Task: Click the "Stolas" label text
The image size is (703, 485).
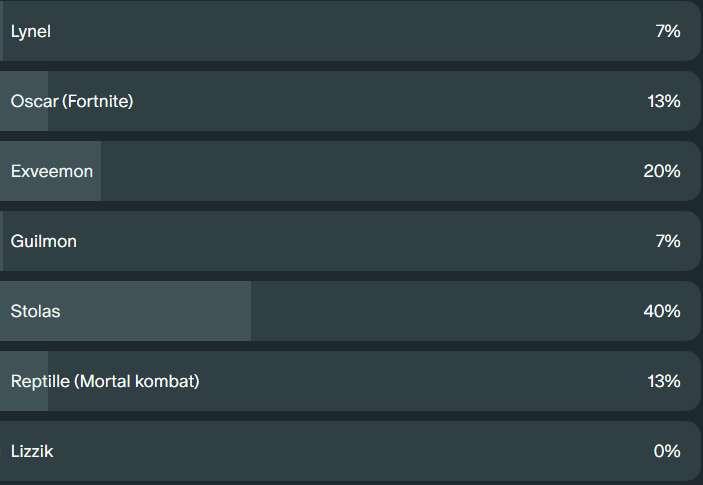Action: tap(35, 311)
